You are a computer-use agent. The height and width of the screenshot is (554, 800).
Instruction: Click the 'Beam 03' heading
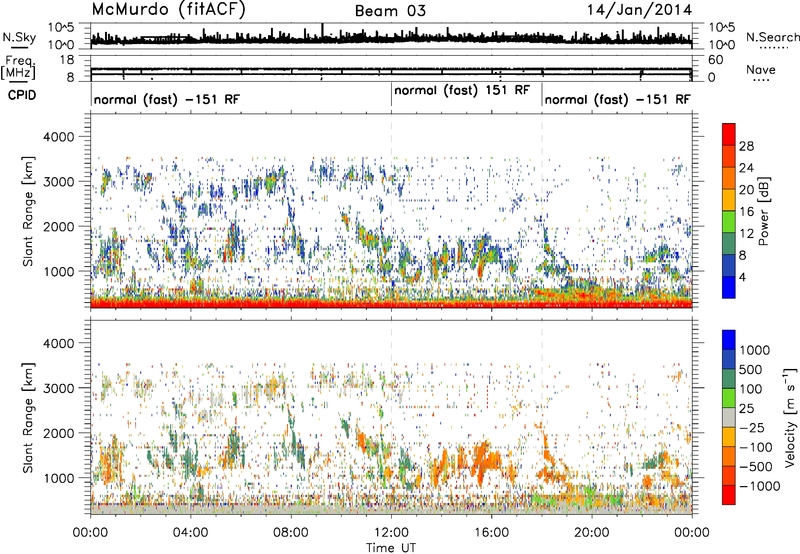pyautogui.click(x=390, y=11)
